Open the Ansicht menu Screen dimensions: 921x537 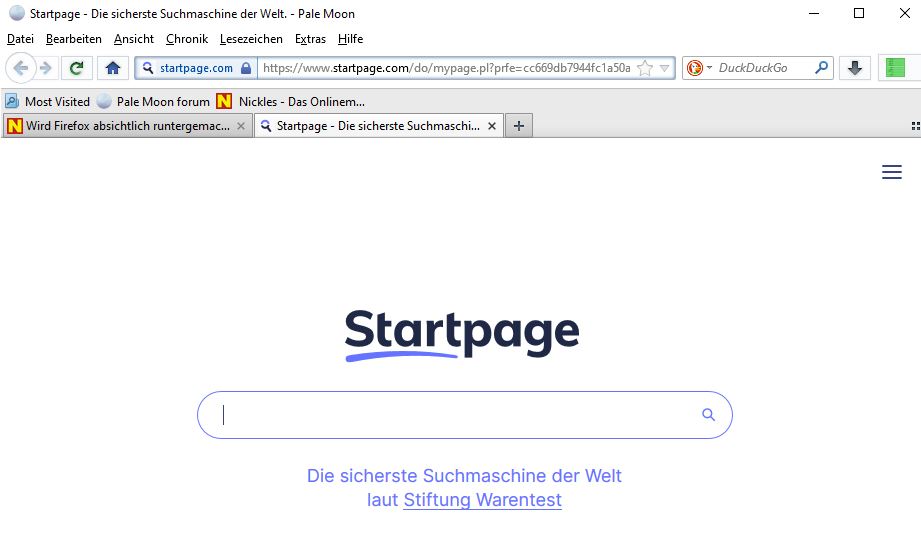click(134, 39)
